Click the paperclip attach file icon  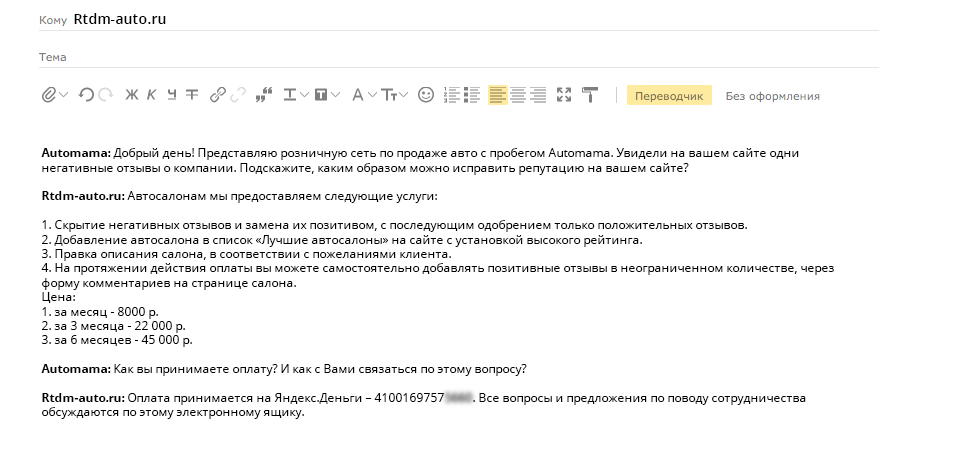click(48, 95)
